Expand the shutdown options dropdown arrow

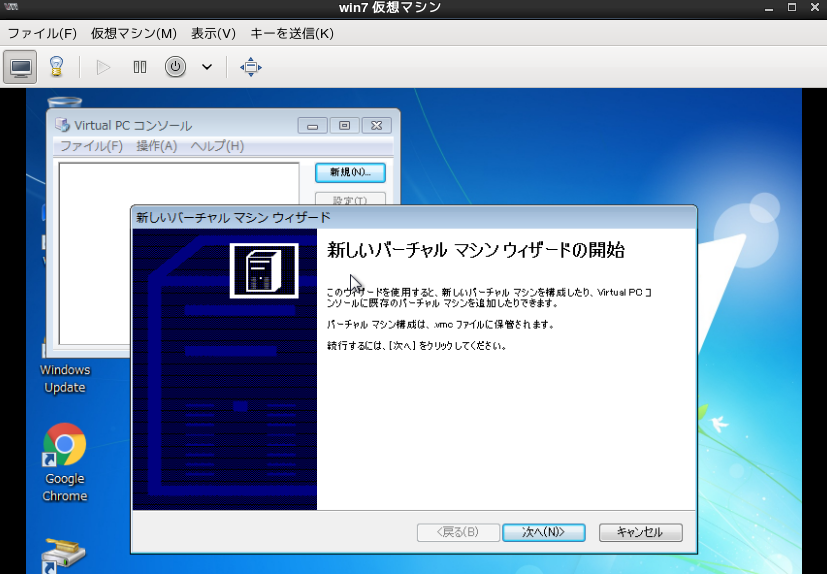point(207,67)
